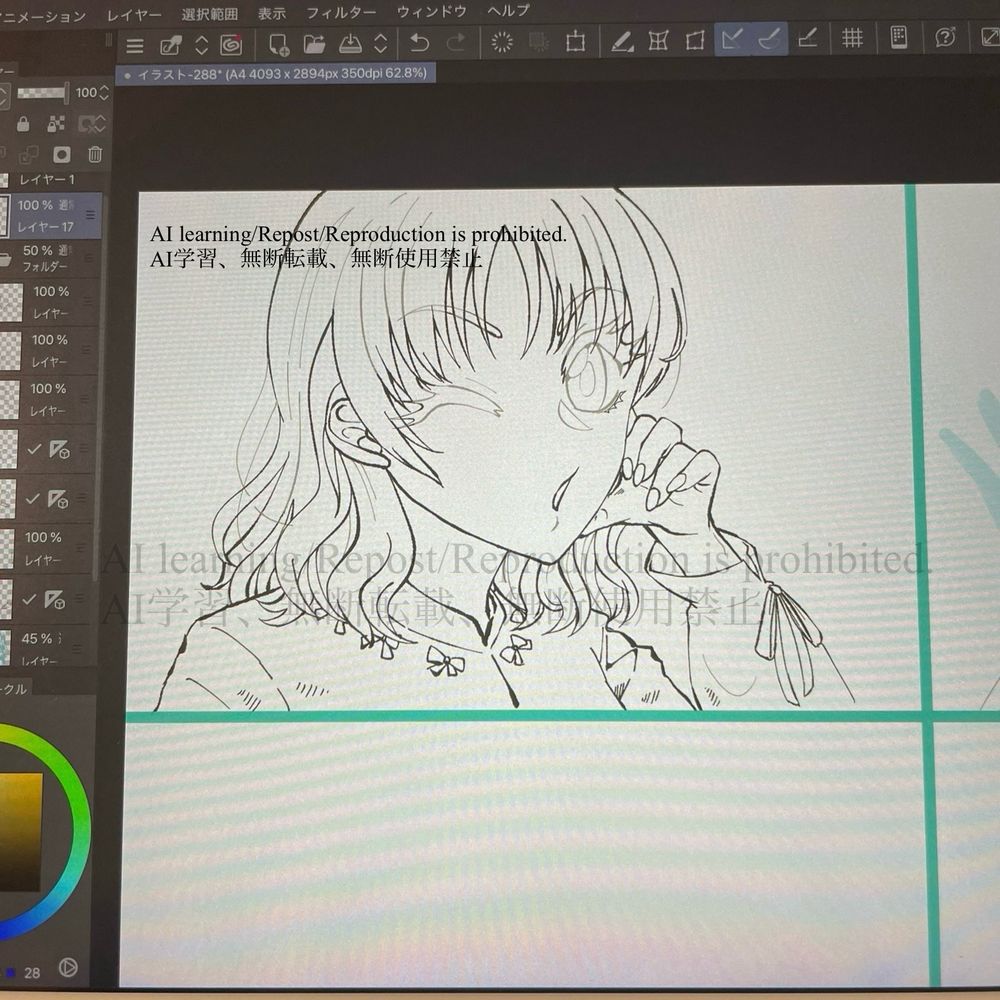Click the レイヤー 17 layer thumbnail
Screen dimensions: 1000x1000
tap(4, 216)
